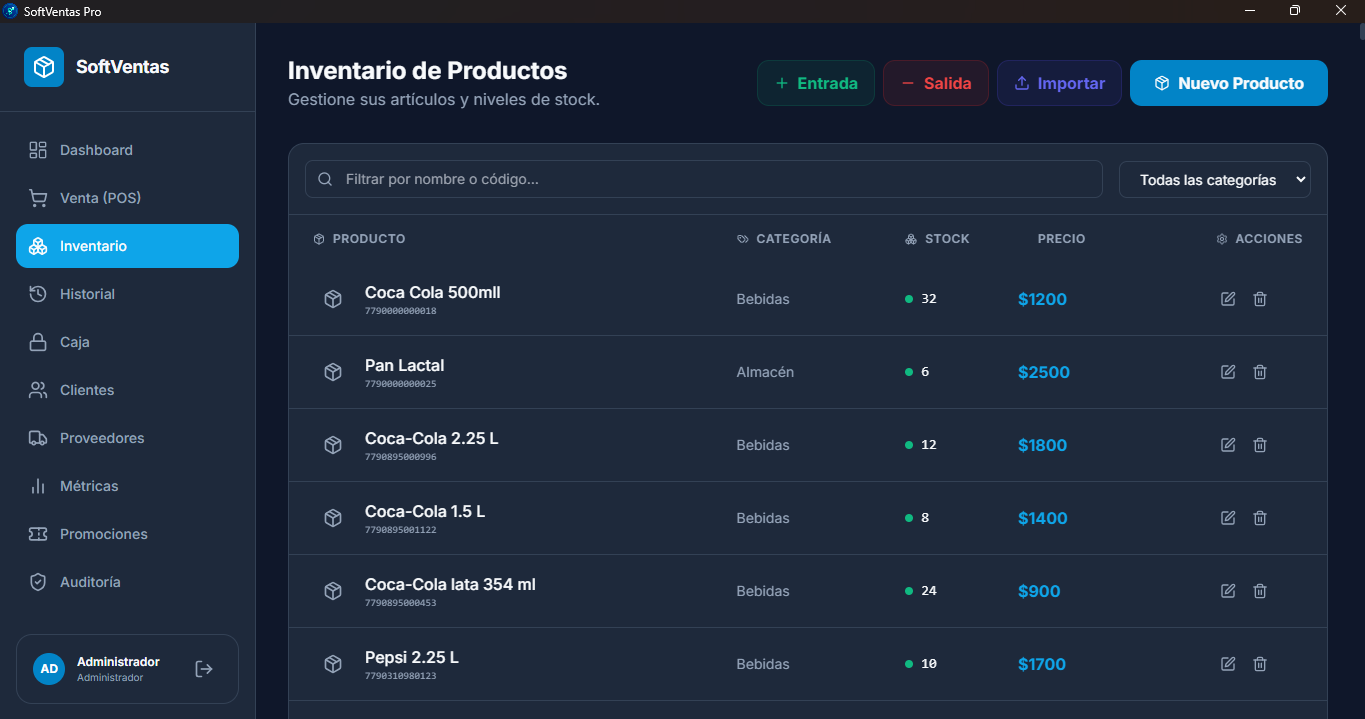This screenshot has height=719, width=1365.
Task: Open the edit pencil icon for Coca Cola 500mll
Action: [1227, 298]
